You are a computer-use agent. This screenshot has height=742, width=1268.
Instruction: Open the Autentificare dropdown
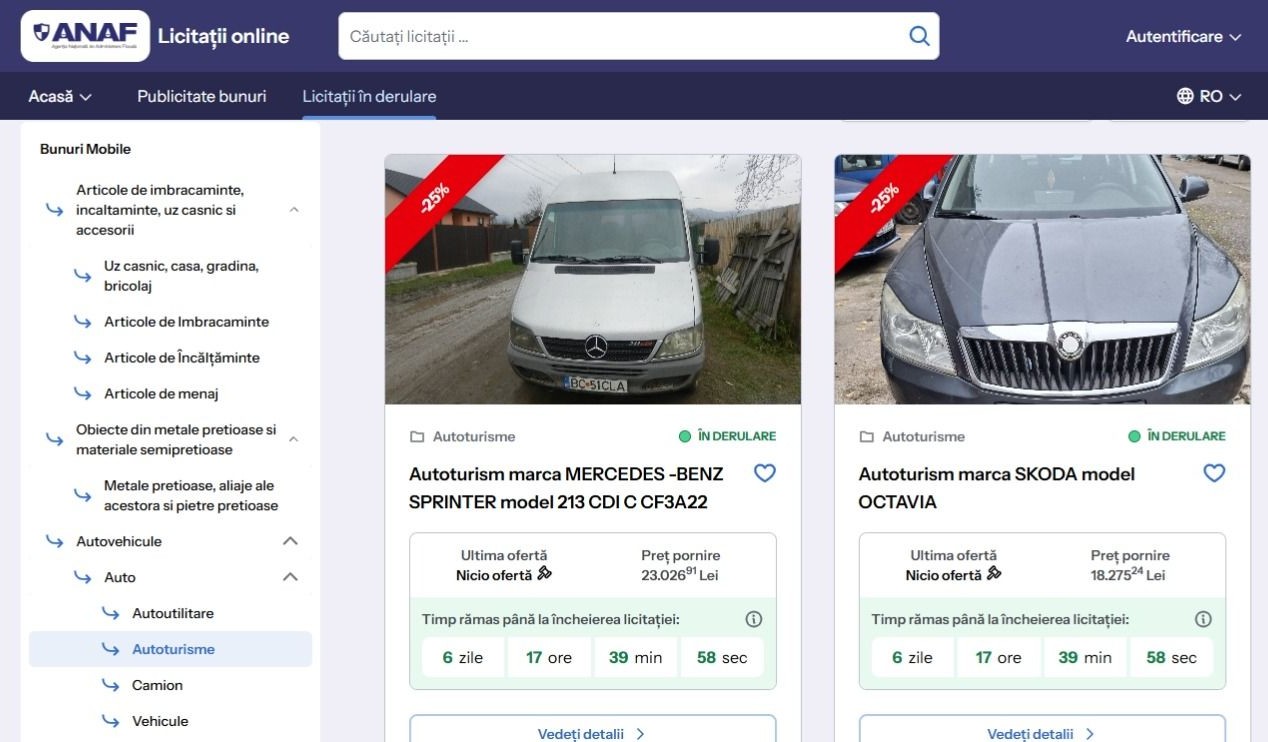pyautogui.click(x=1184, y=36)
